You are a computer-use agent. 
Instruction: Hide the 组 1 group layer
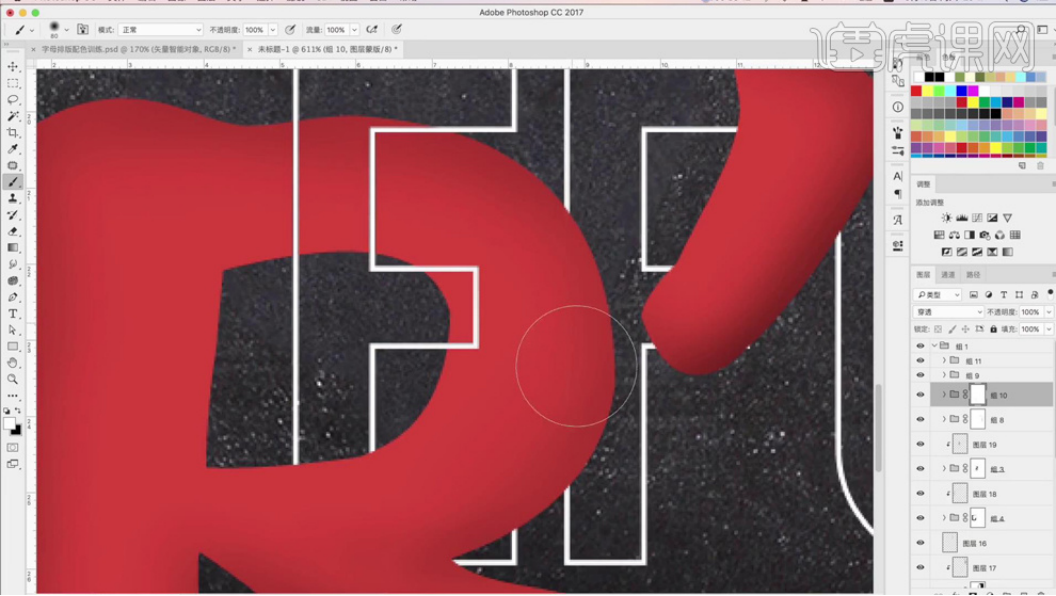click(x=921, y=346)
